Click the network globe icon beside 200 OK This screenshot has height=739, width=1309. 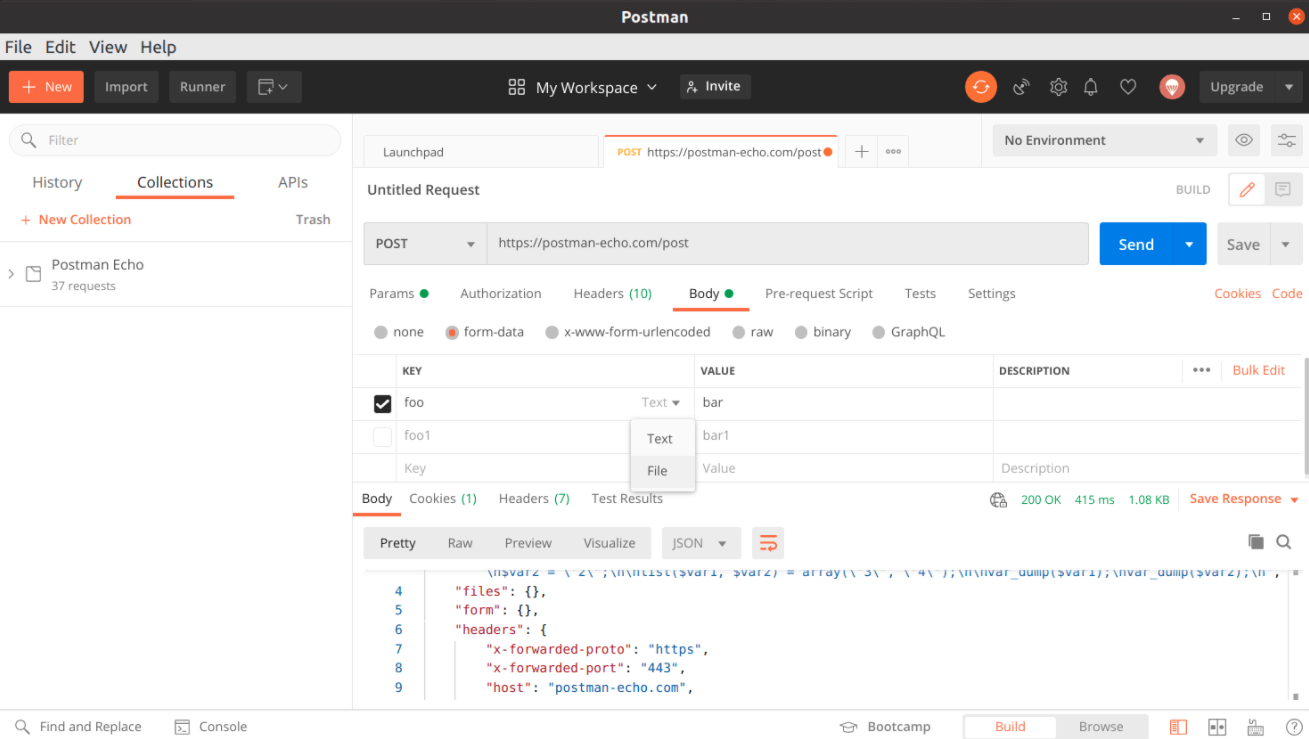click(x=997, y=500)
